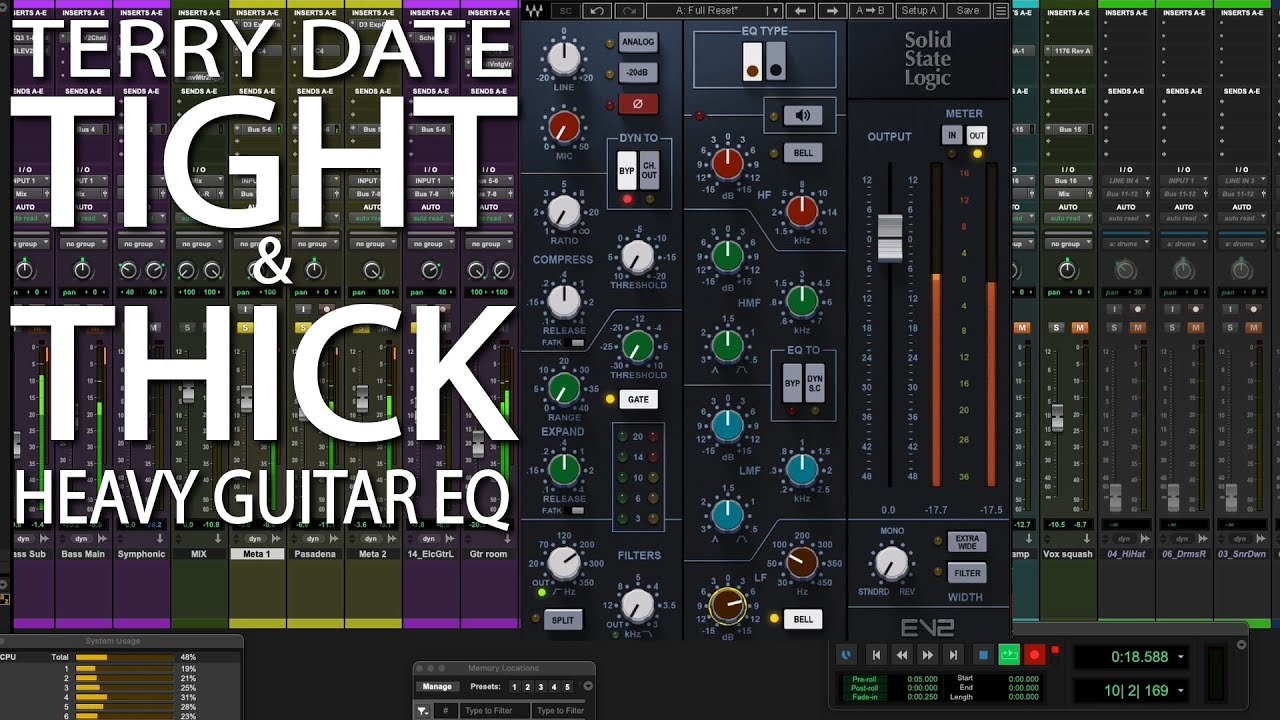Open main counter 0:18.588 format dropdown

(1181, 657)
